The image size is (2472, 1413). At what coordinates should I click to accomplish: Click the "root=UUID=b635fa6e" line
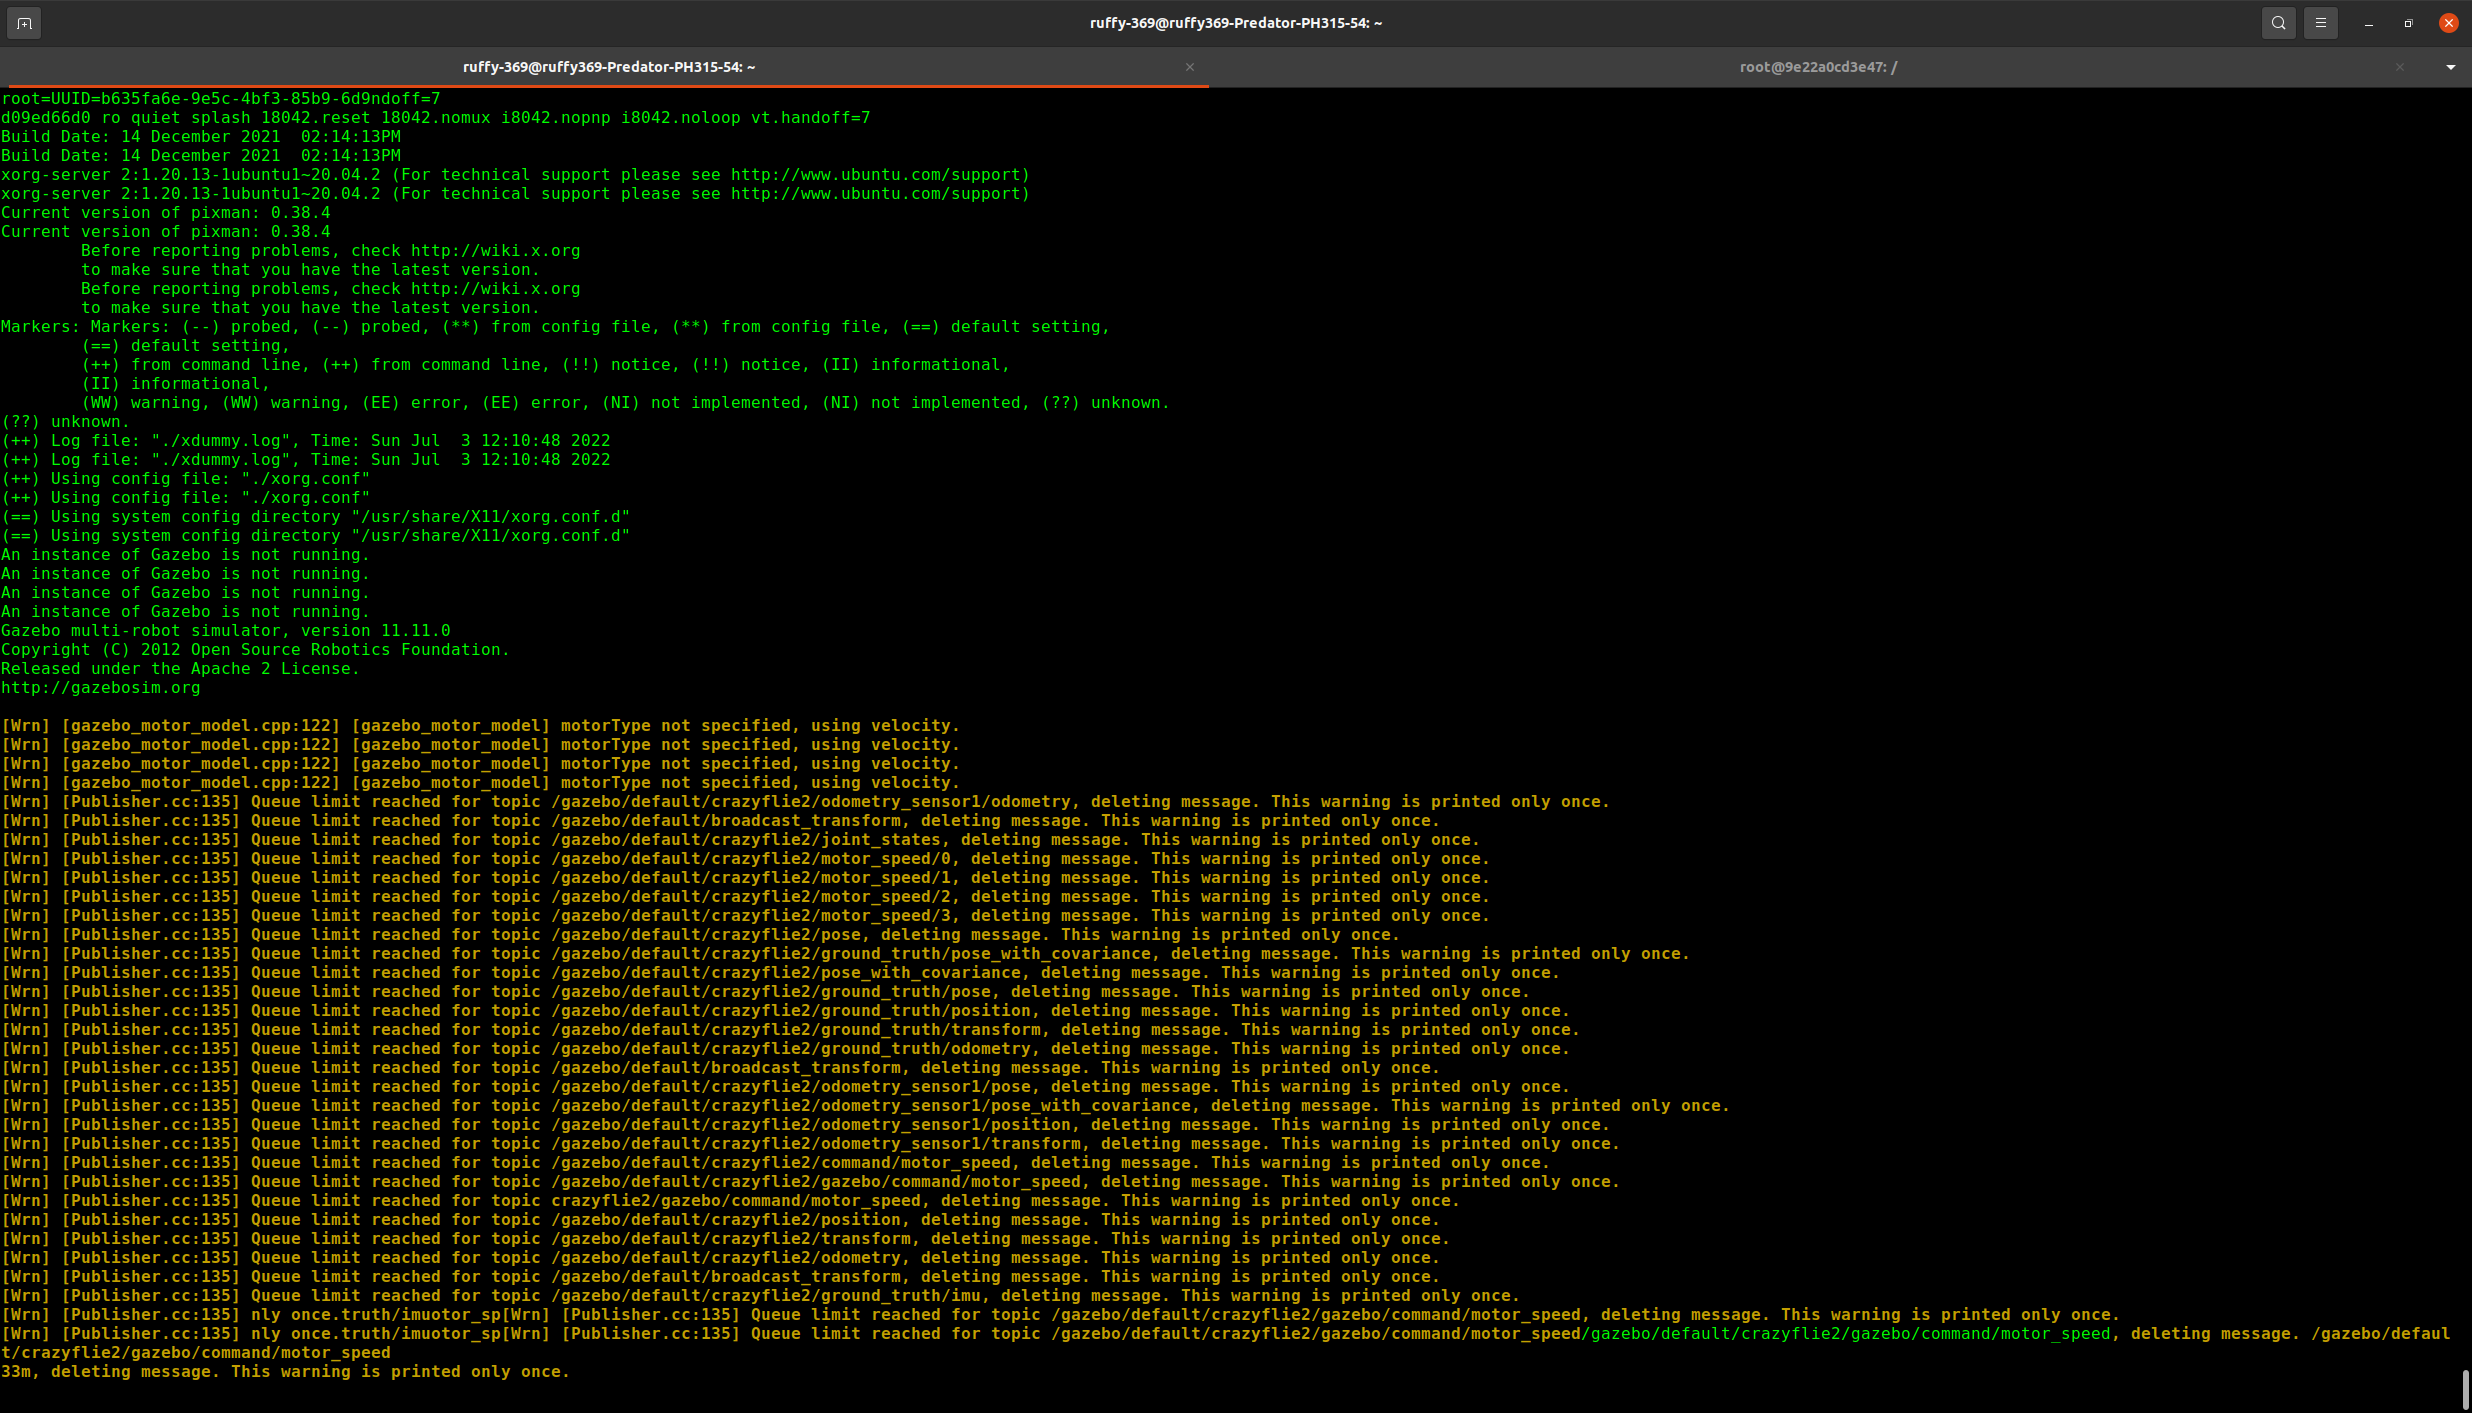click(221, 99)
